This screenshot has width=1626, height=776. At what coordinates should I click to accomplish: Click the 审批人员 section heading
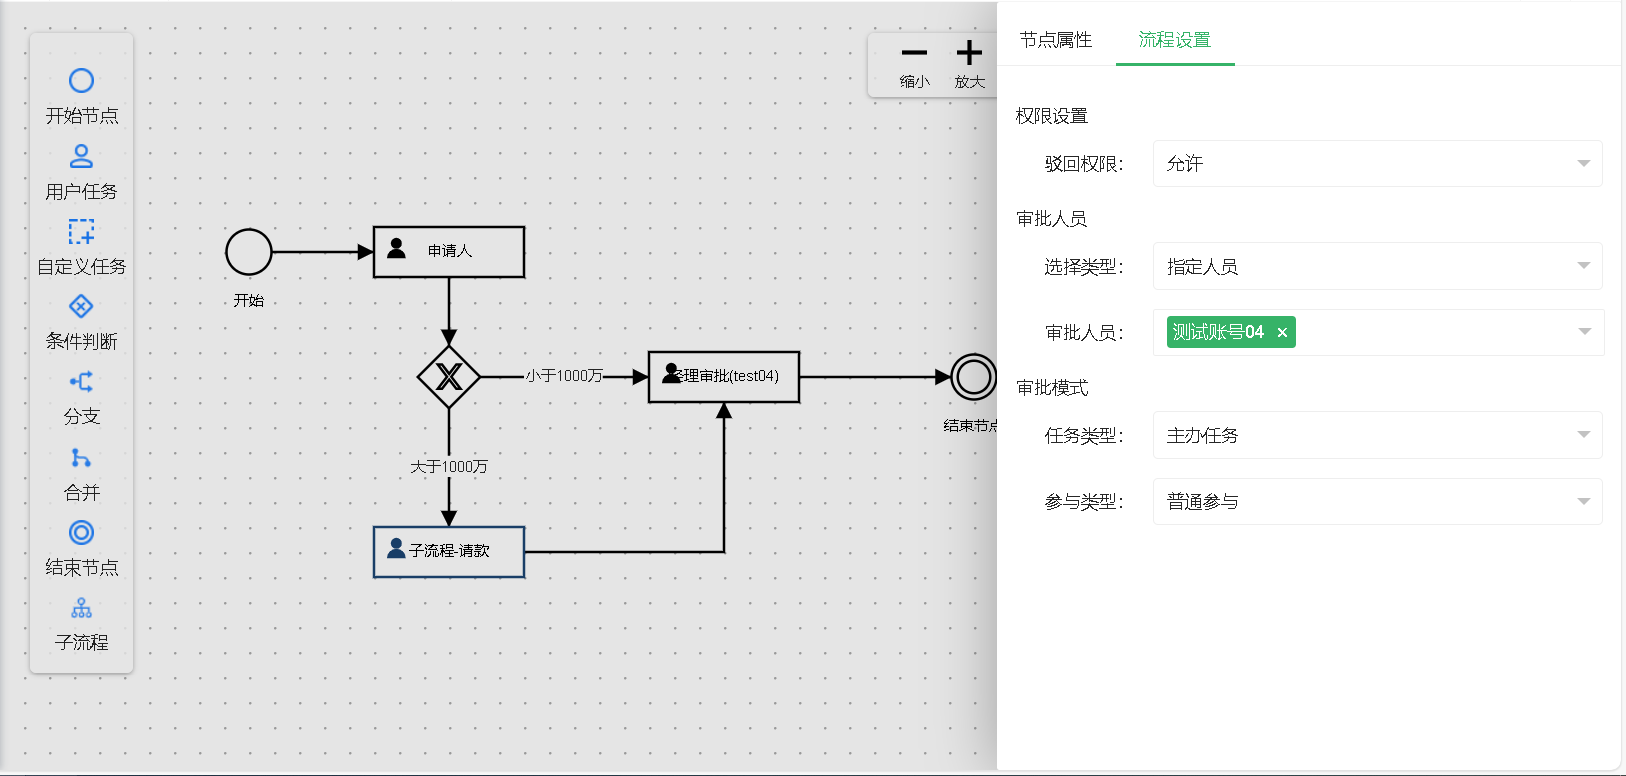click(x=1052, y=219)
